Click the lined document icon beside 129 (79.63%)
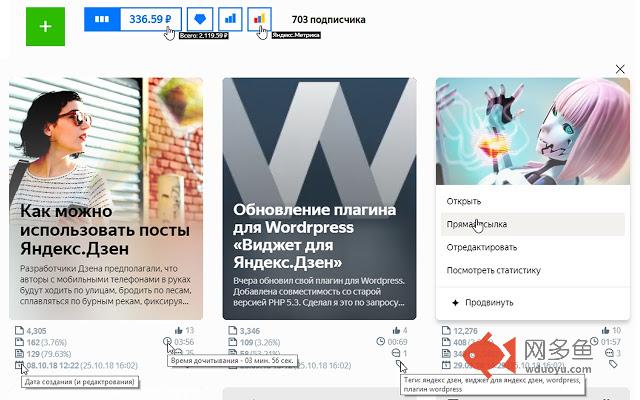 19,353
